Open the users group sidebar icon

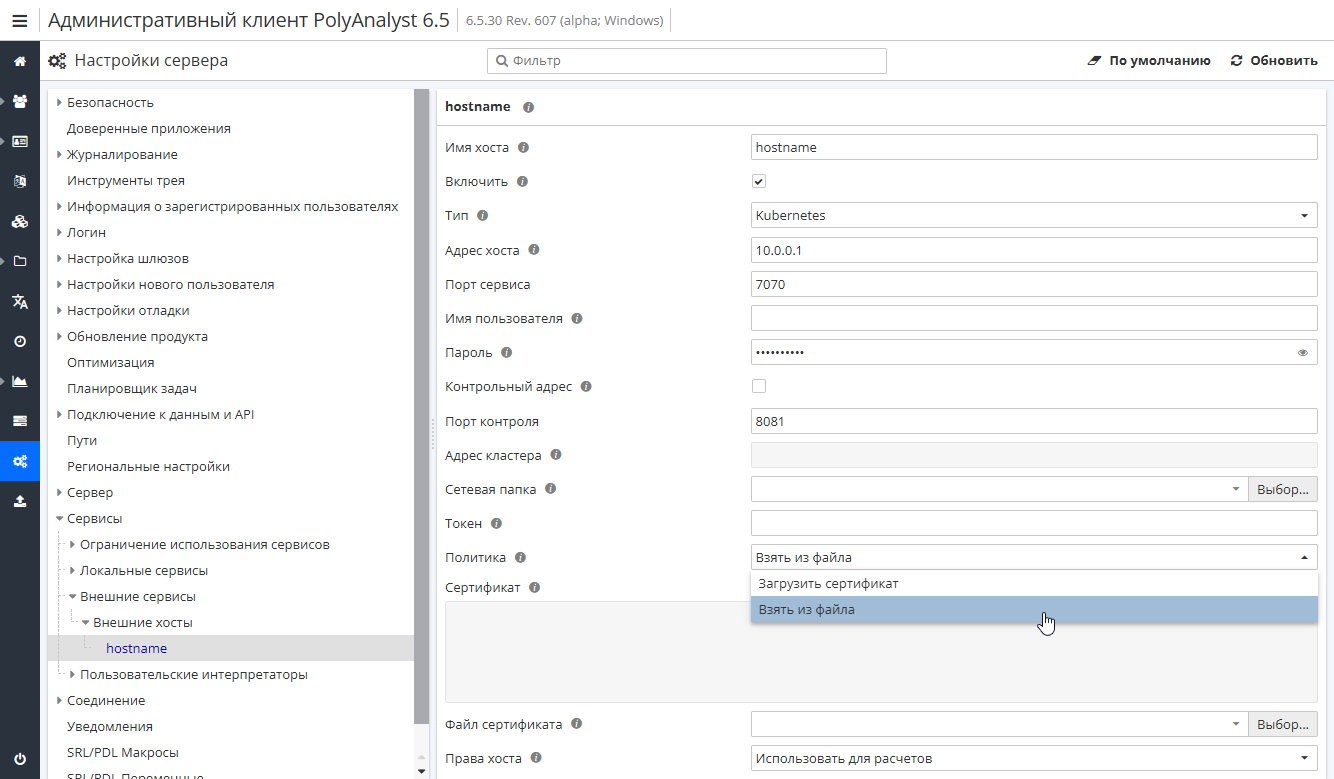pyautogui.click(x=20, y=101)
